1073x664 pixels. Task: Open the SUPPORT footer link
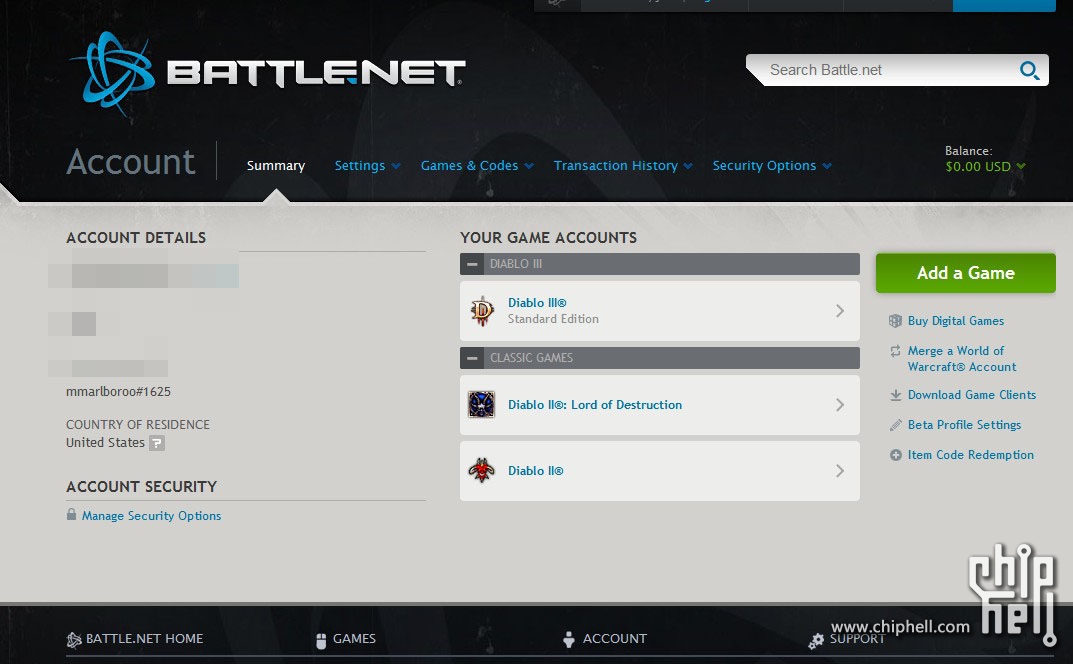pyautogui.click(x=857, y=639)
